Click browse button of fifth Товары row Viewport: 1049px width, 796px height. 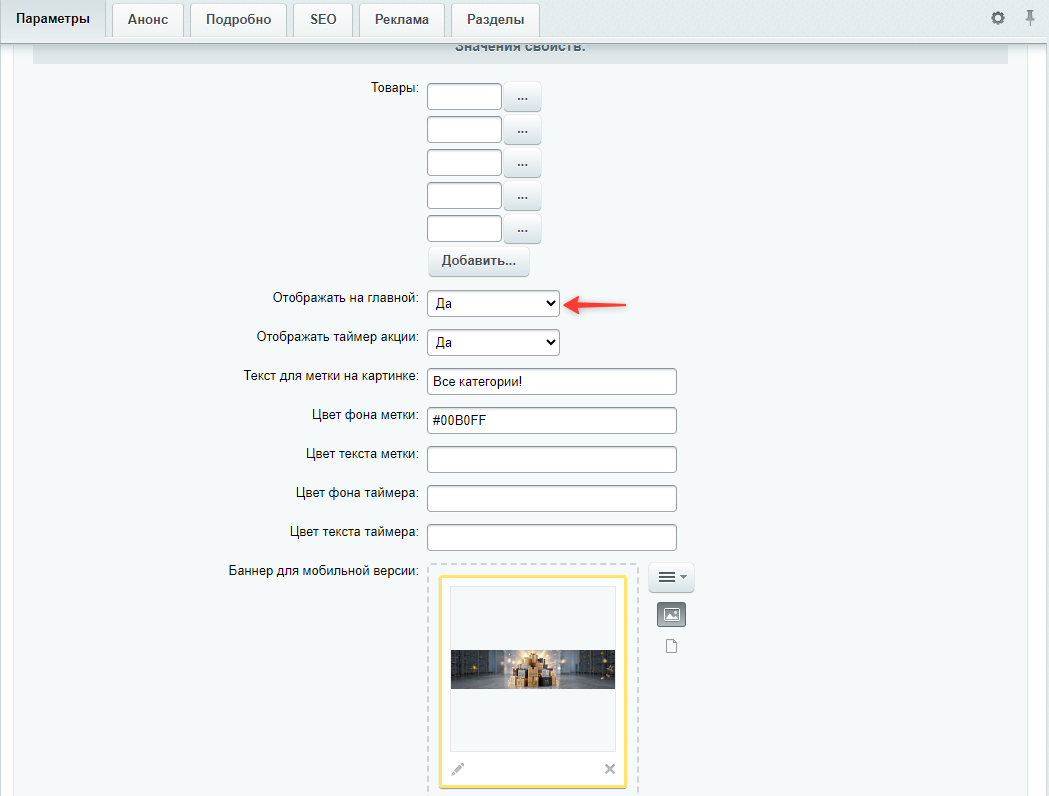click(x=522, y=229)
